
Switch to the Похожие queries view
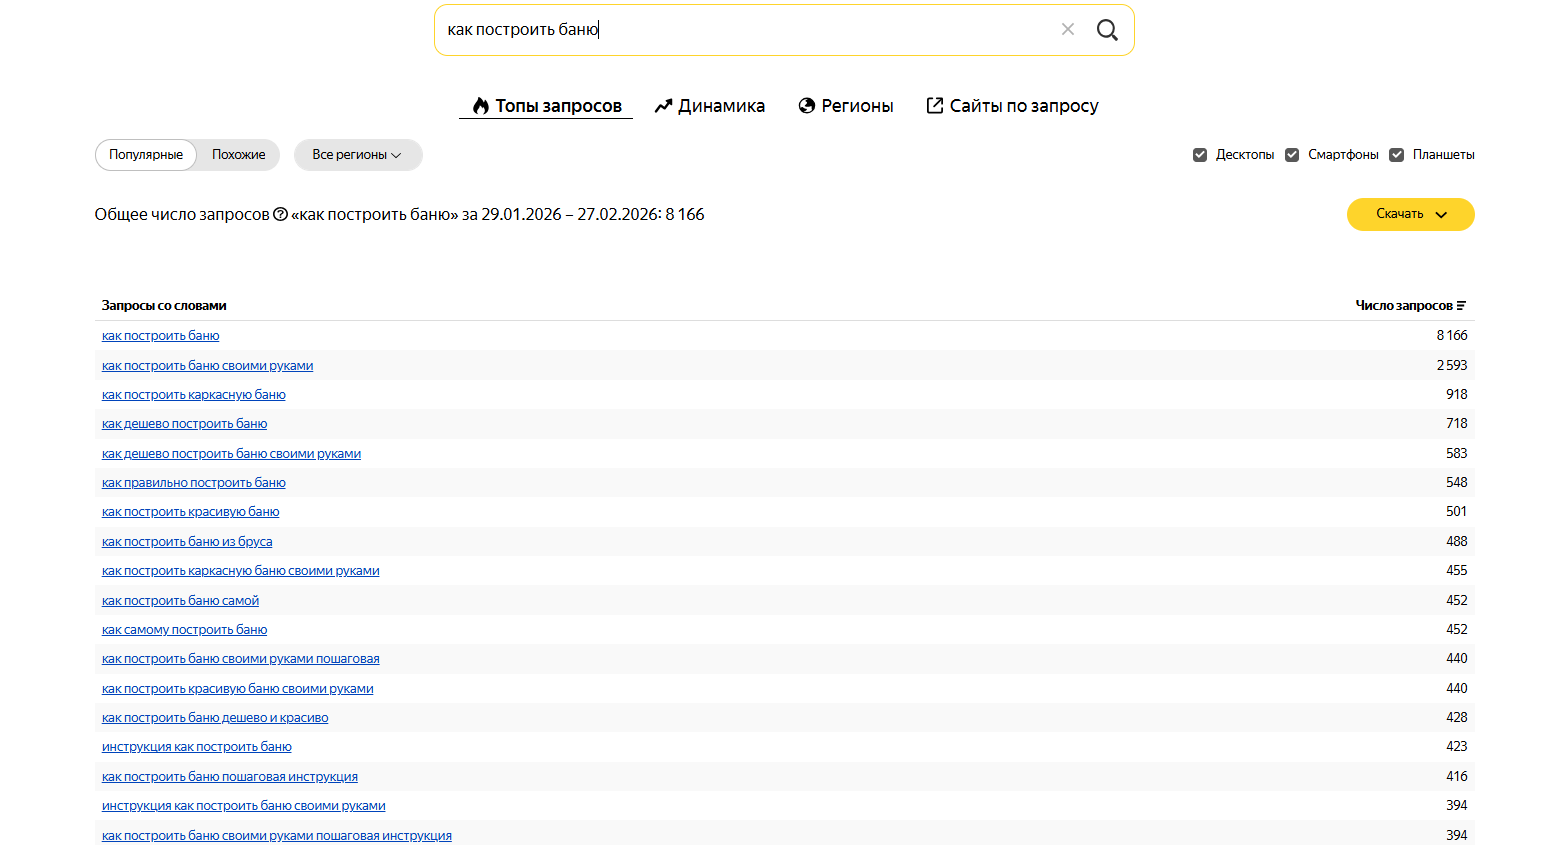click(x=238, y=155)
